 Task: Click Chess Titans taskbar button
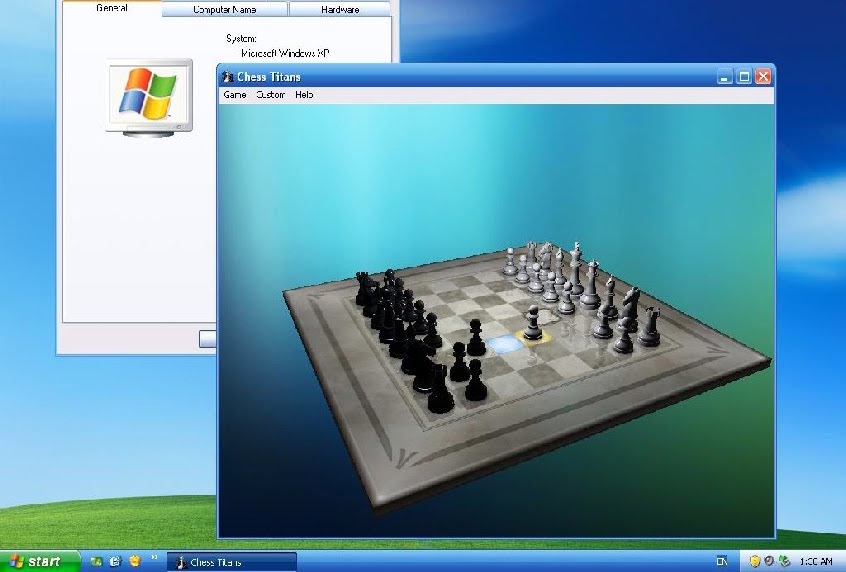coord(231,562)
